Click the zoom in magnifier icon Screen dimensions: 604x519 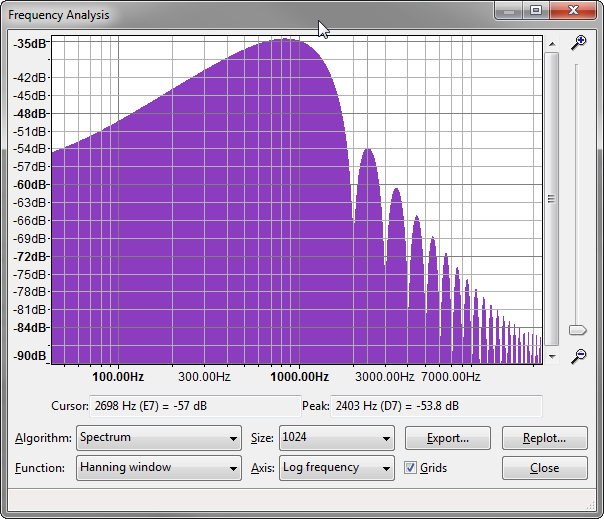point(578,43)
